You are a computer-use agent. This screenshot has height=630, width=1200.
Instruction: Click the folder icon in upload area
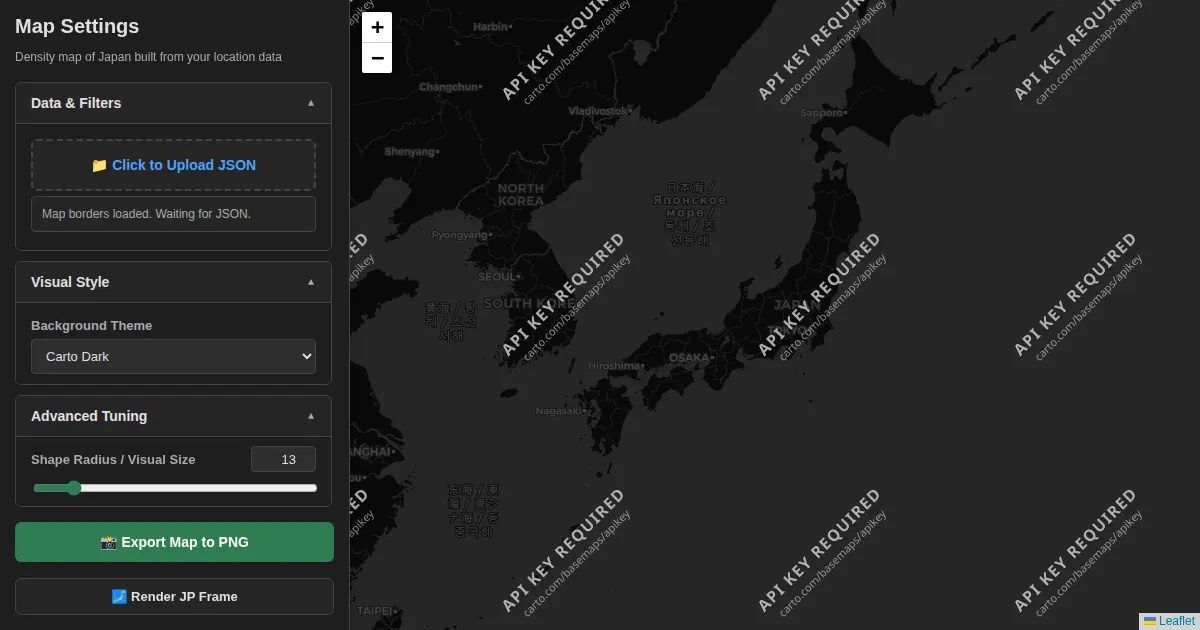99,165
